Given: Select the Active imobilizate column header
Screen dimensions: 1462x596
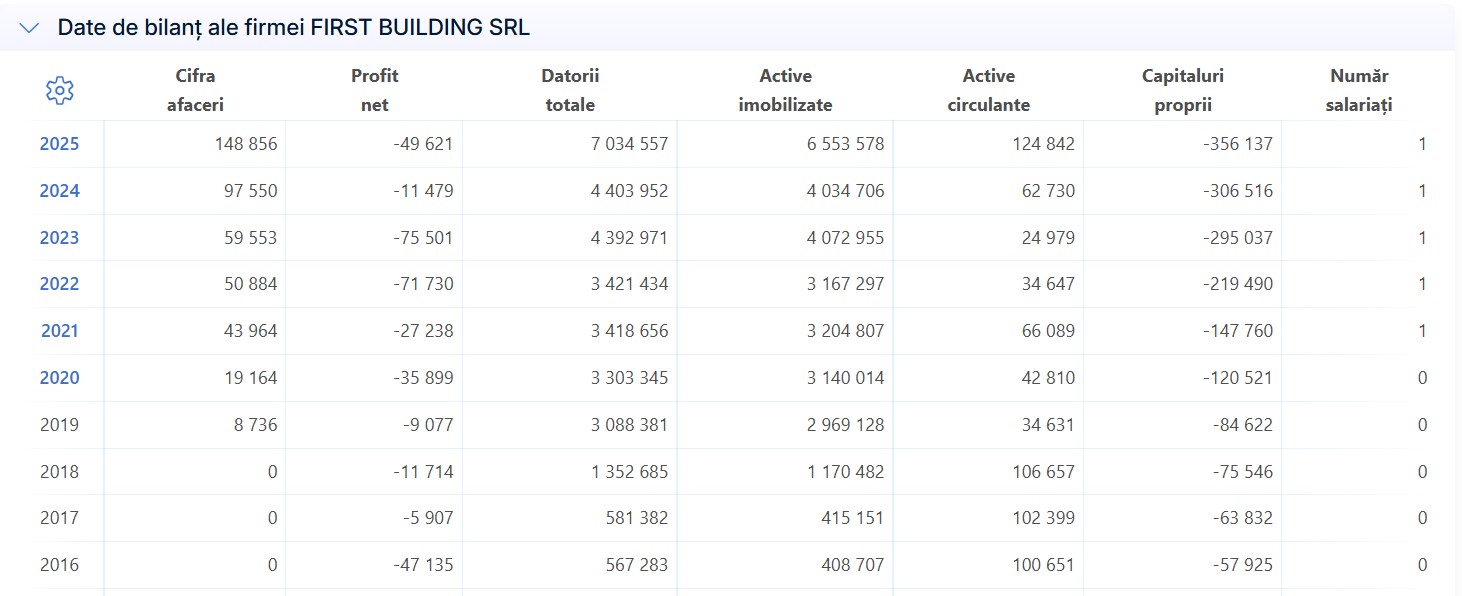Looking at the screenshot, I should click(x=785, y=90).
